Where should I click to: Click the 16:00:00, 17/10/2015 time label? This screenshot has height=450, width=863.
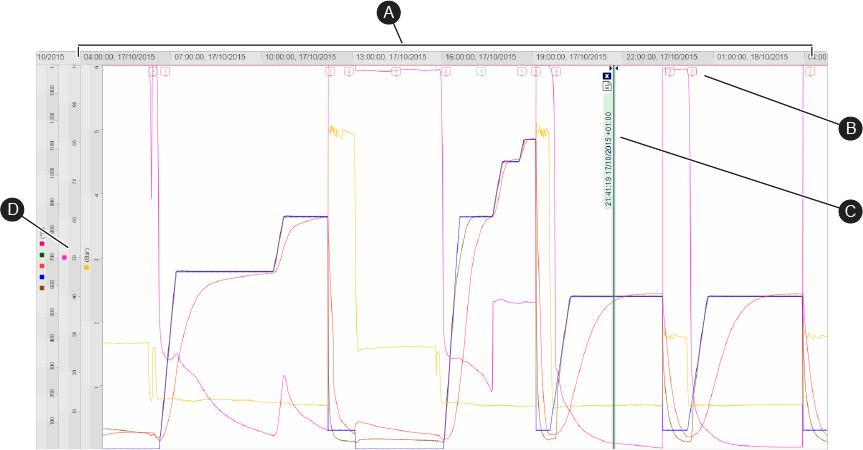coord(480,57)
